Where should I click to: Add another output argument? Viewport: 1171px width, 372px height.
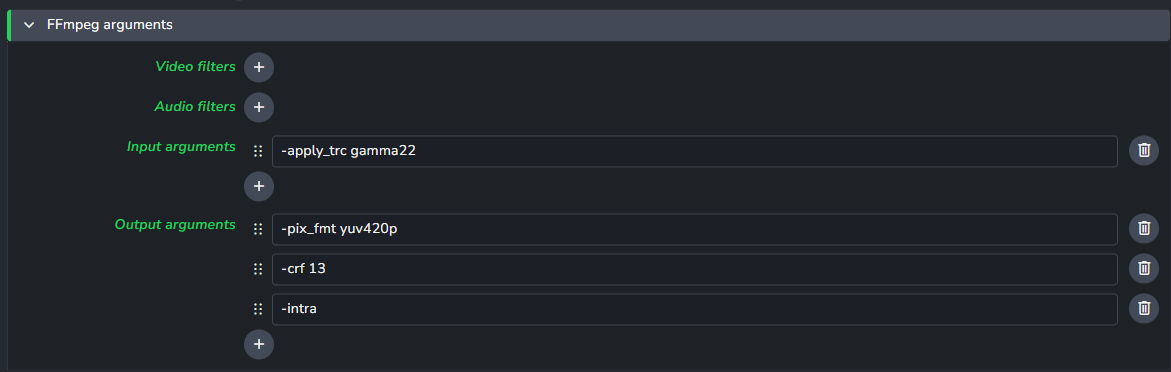[x=258, y=344]
